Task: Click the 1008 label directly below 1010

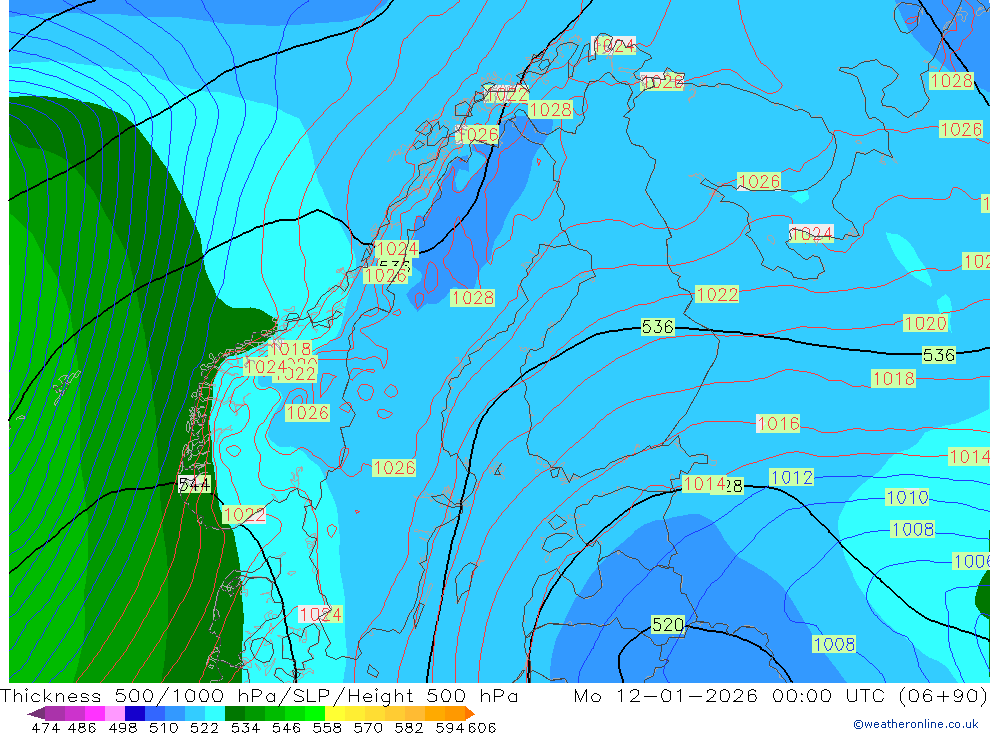Action: tap(913, 529)
